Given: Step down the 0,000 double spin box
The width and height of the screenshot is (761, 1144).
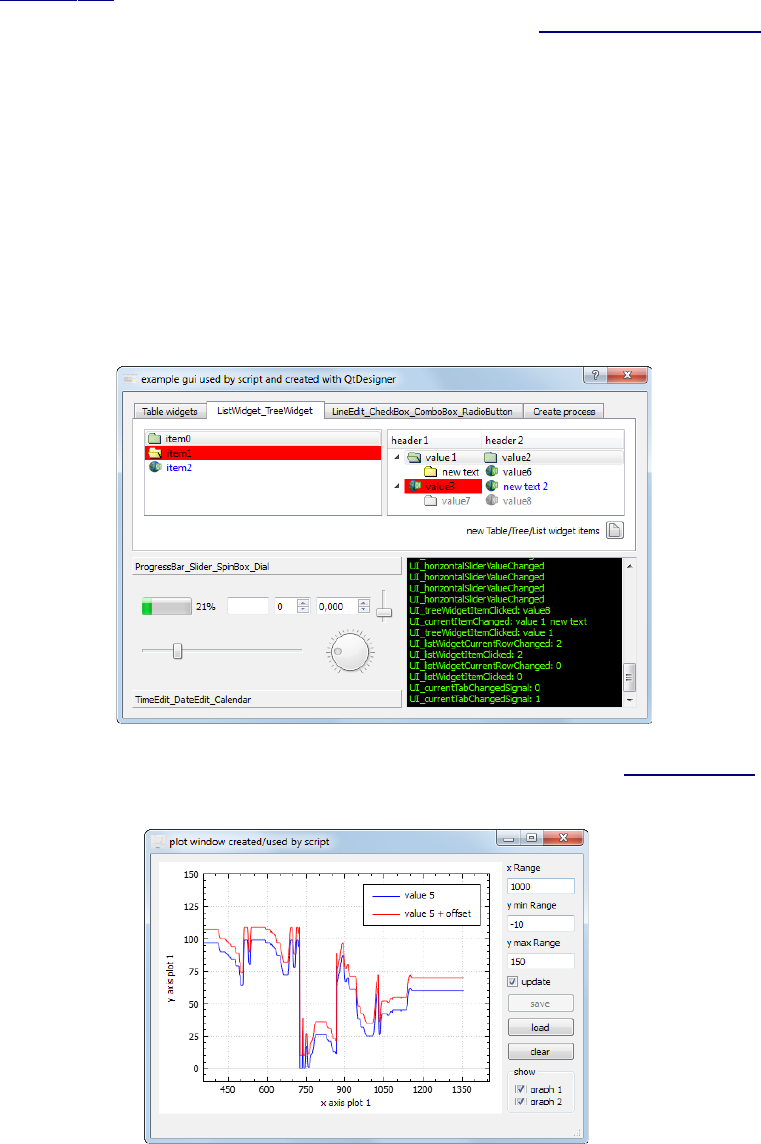Looking at the screenshot, I should pyautogui.click(x=363, y=610).
